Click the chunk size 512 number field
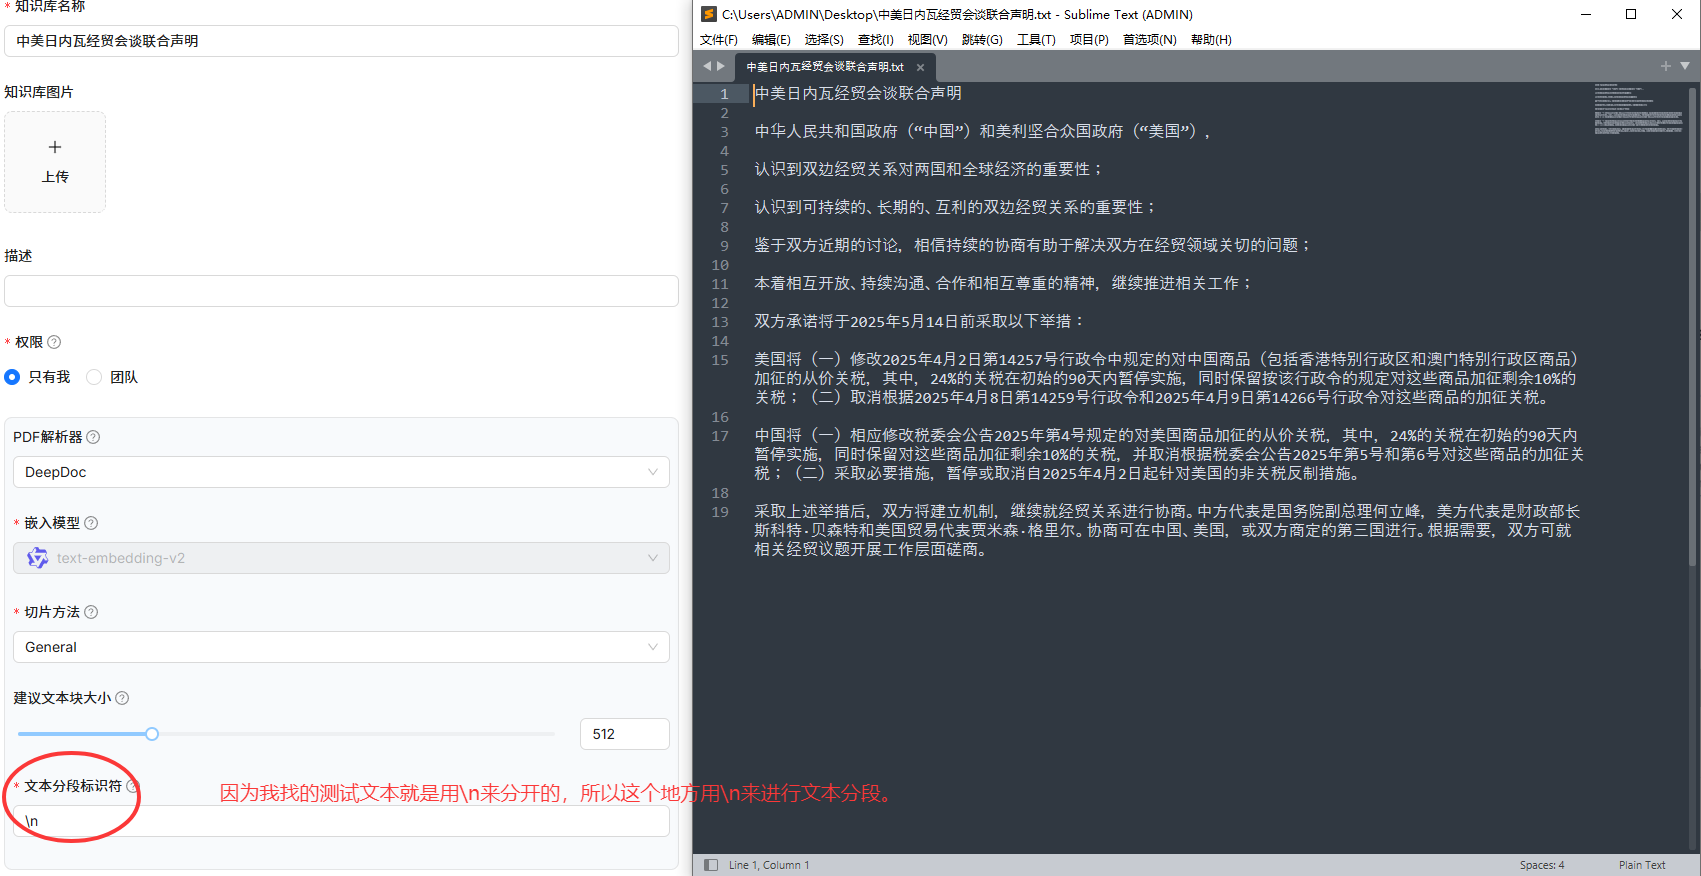Image resolution: width=1701 pixels, height=876 pixels. 625,734
